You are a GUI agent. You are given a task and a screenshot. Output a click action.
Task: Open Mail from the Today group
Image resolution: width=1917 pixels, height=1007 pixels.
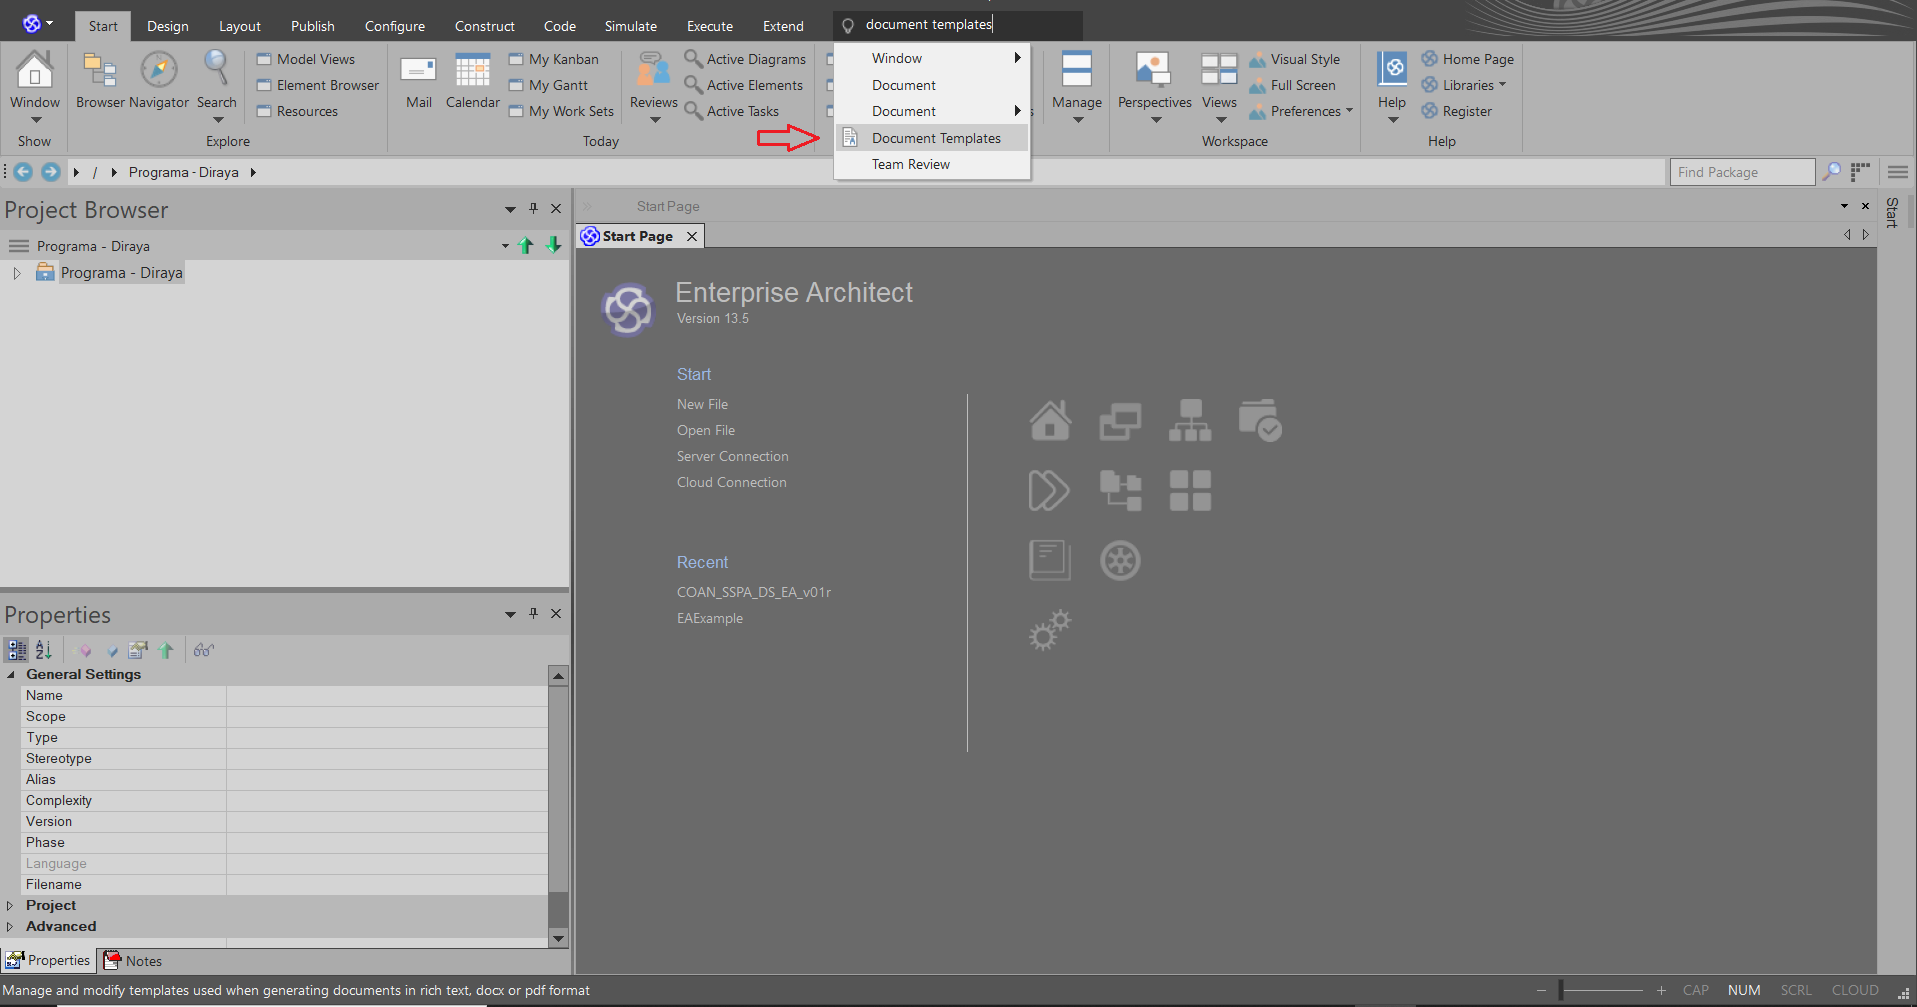tap(419, 80)
